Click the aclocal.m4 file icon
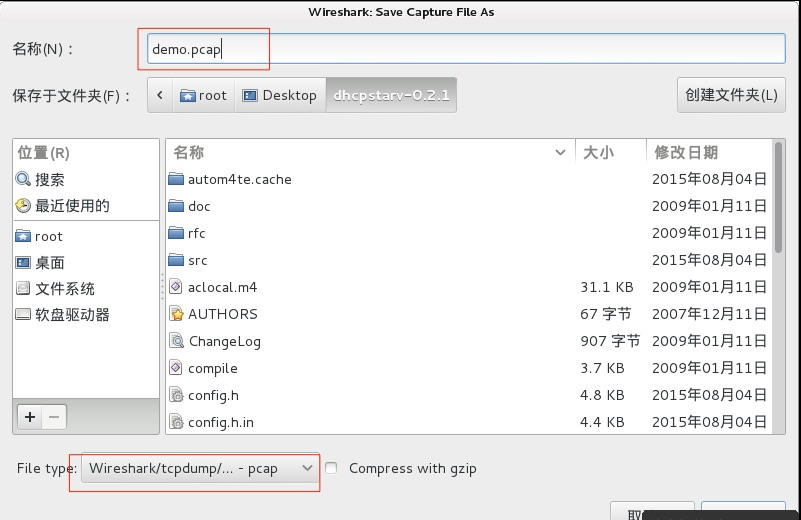This screenshot has height=520, width=801. coord(176,287)
